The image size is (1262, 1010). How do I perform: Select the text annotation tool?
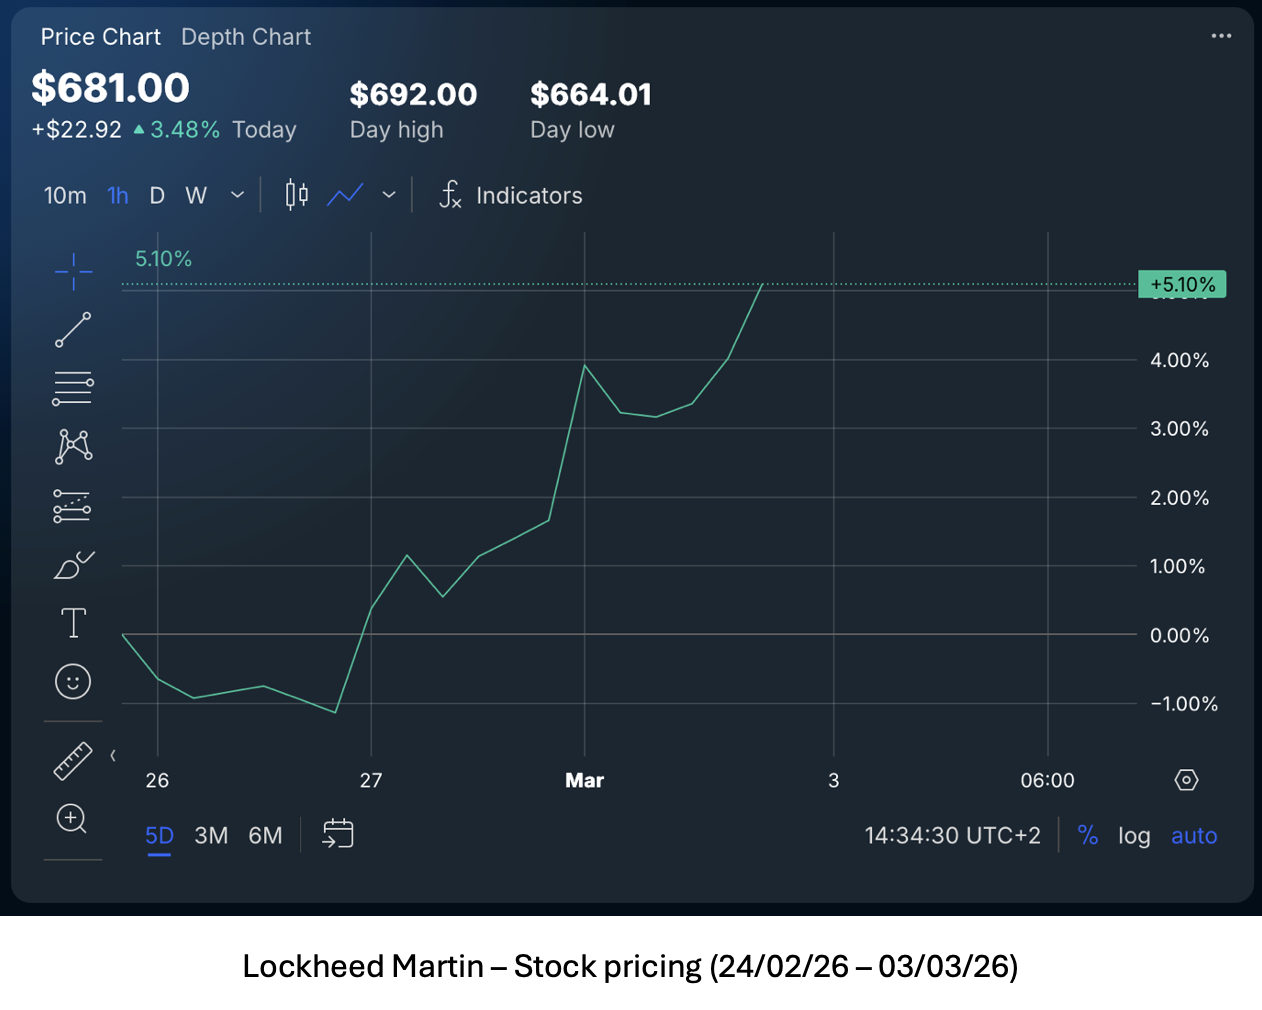coord(73,623)
